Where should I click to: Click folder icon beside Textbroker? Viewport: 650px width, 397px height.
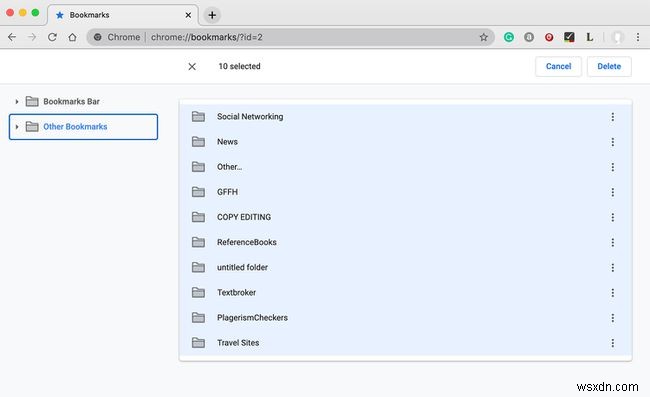pyautogui.click(x=198, y=293)
